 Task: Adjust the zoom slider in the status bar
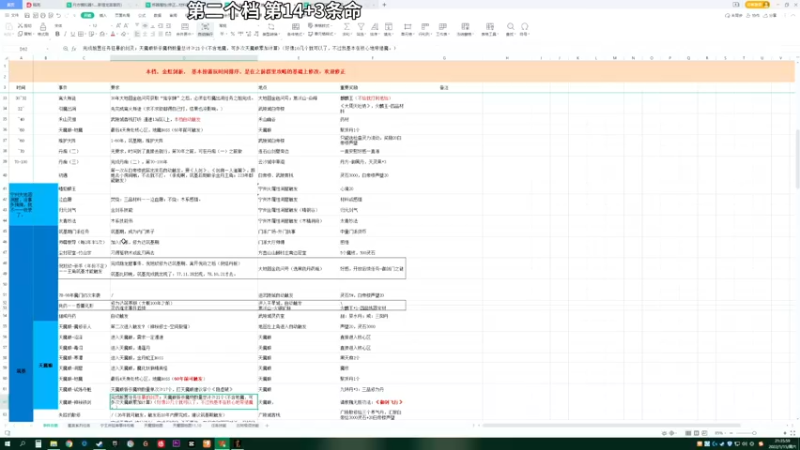(x=754, y=433)
